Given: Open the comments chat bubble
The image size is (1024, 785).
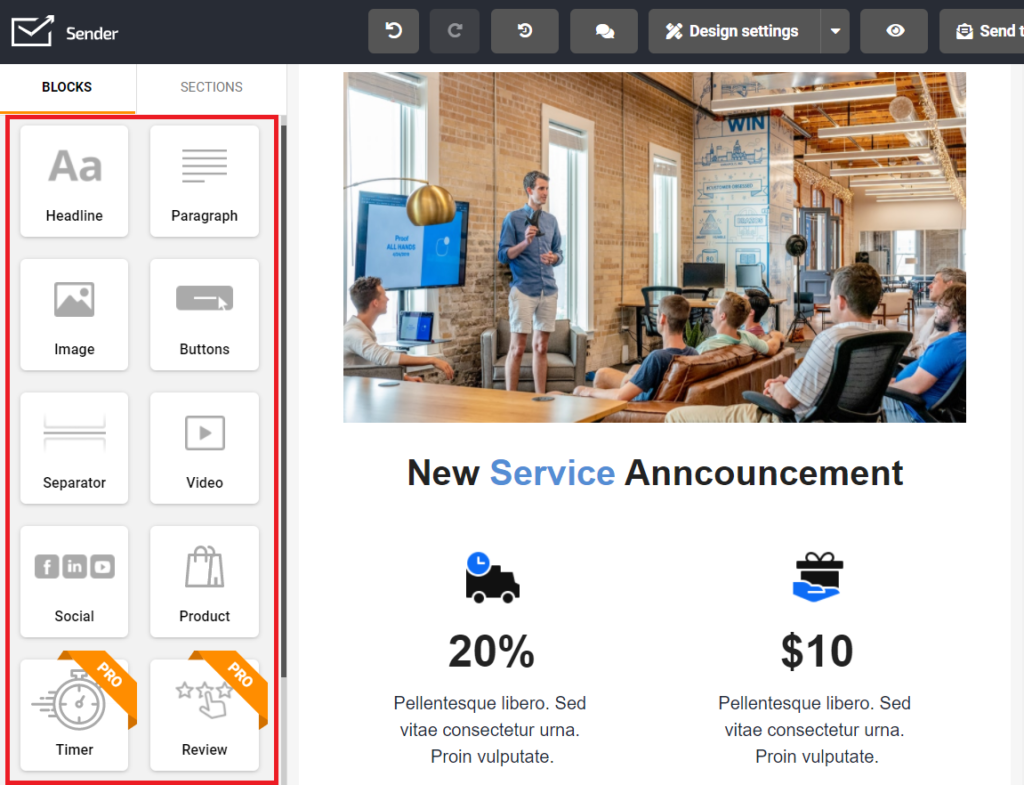Looking at the screenshot, I should coord(603,31).
